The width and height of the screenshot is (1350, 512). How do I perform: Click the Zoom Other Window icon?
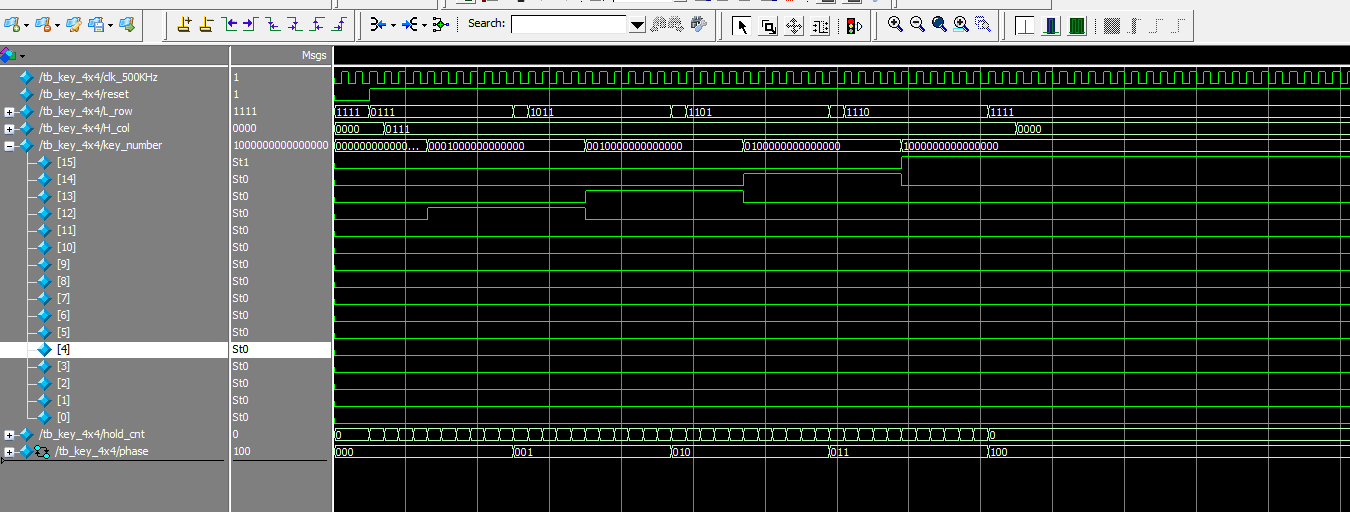pos(983,24)
